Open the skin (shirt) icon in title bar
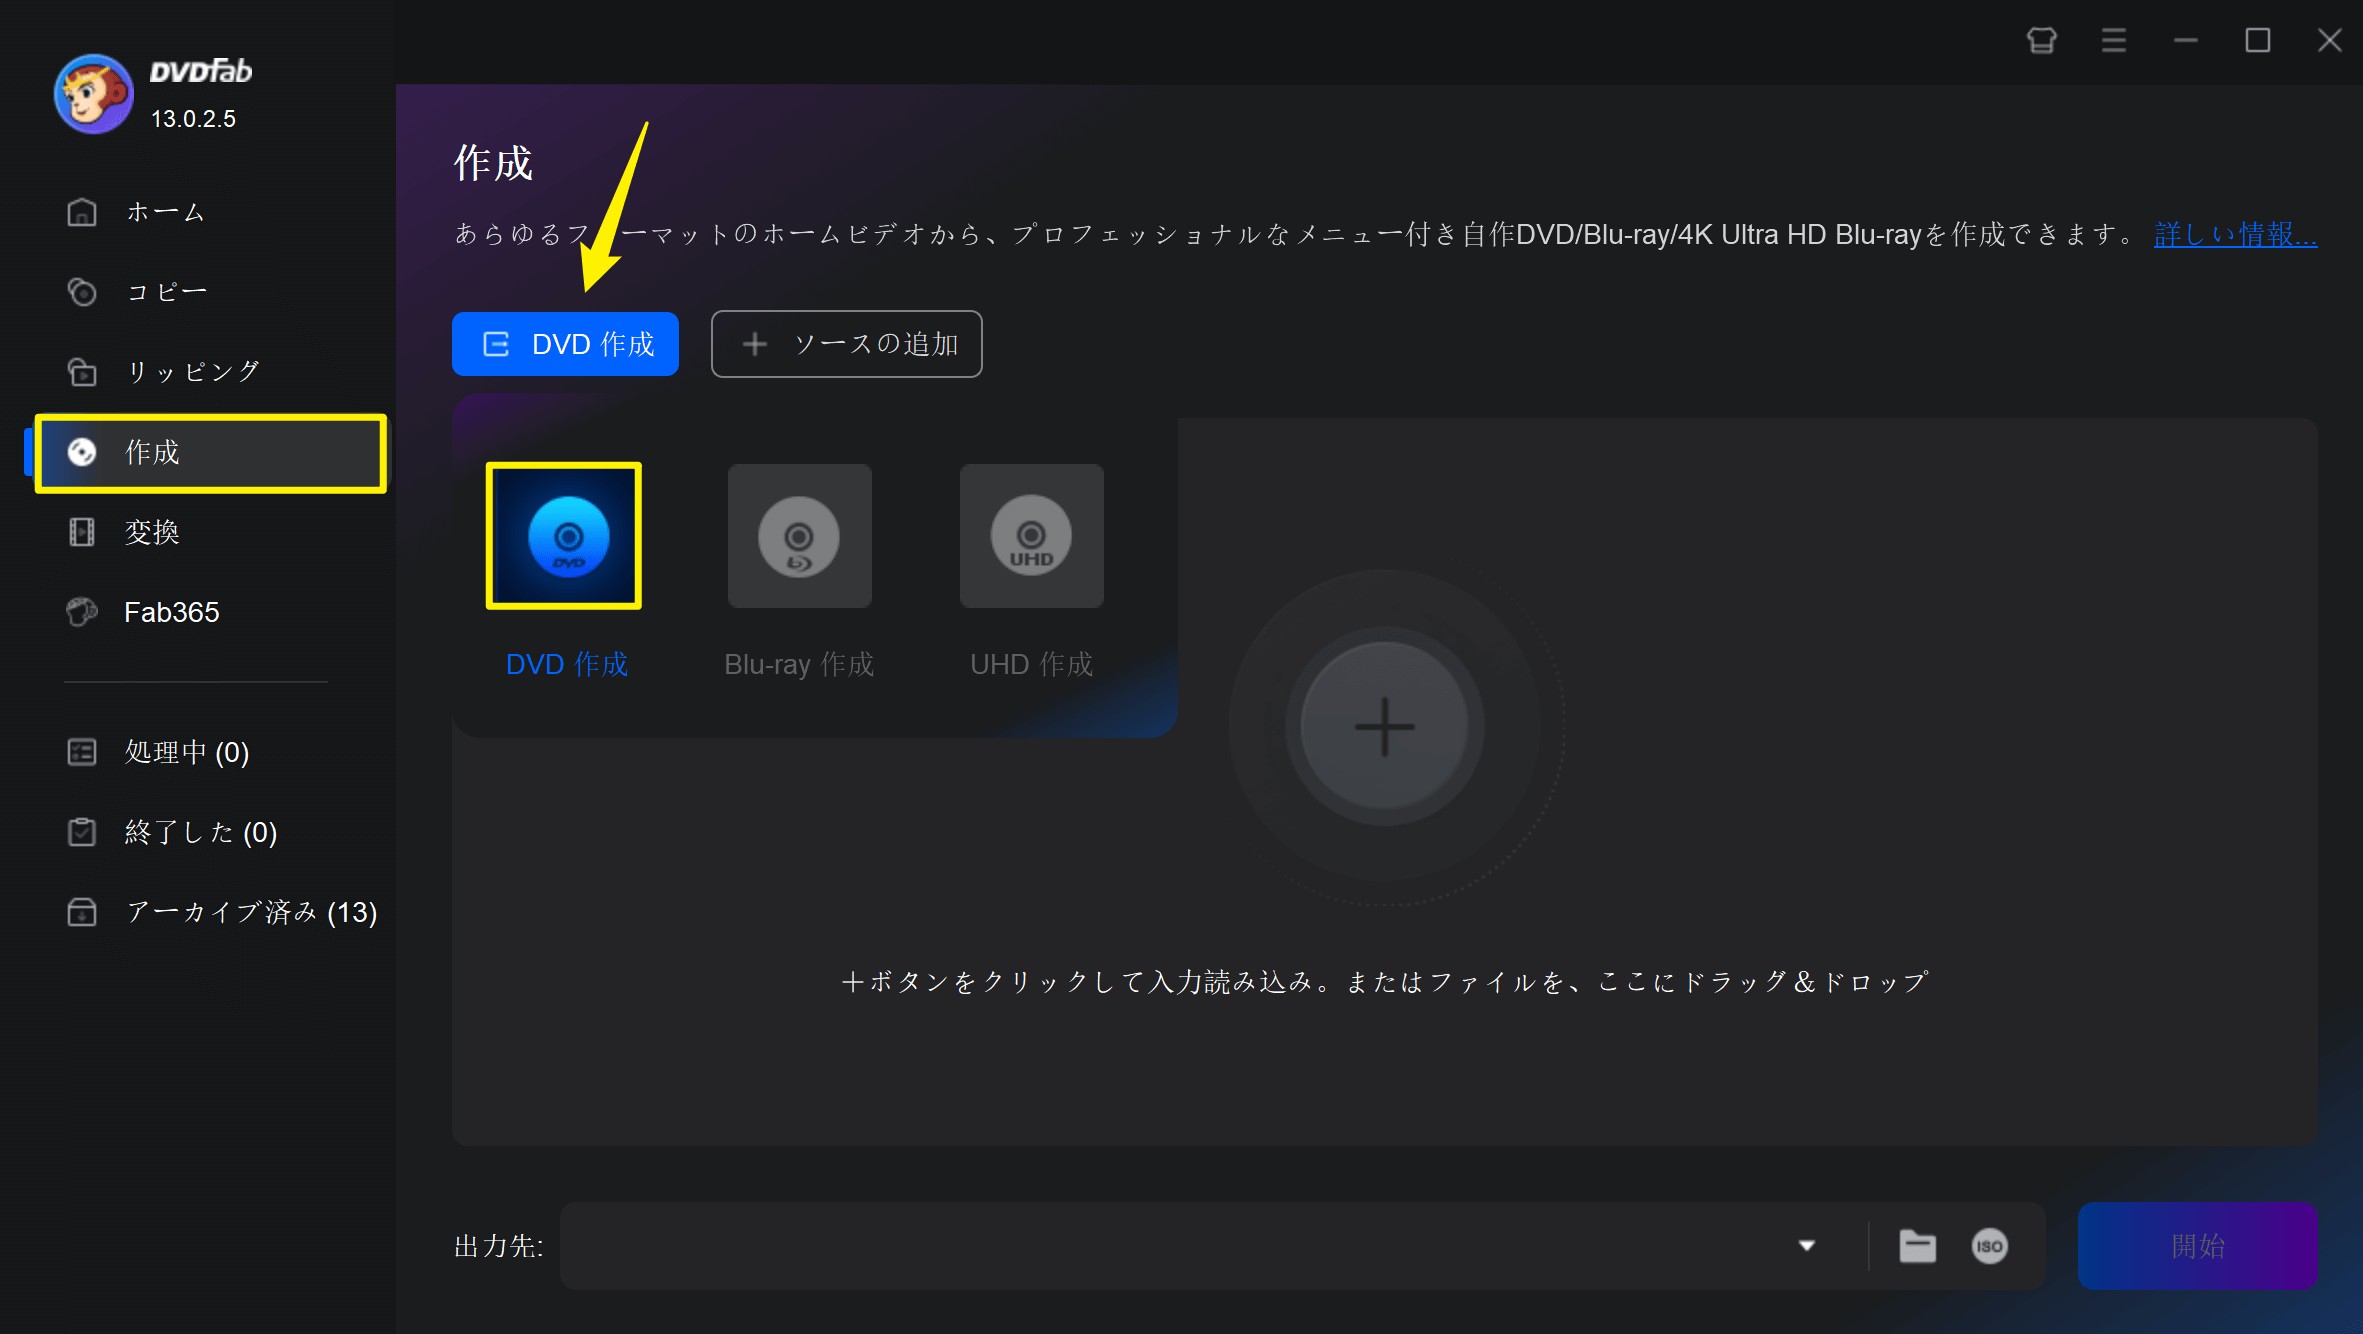 pos(2041,40)
